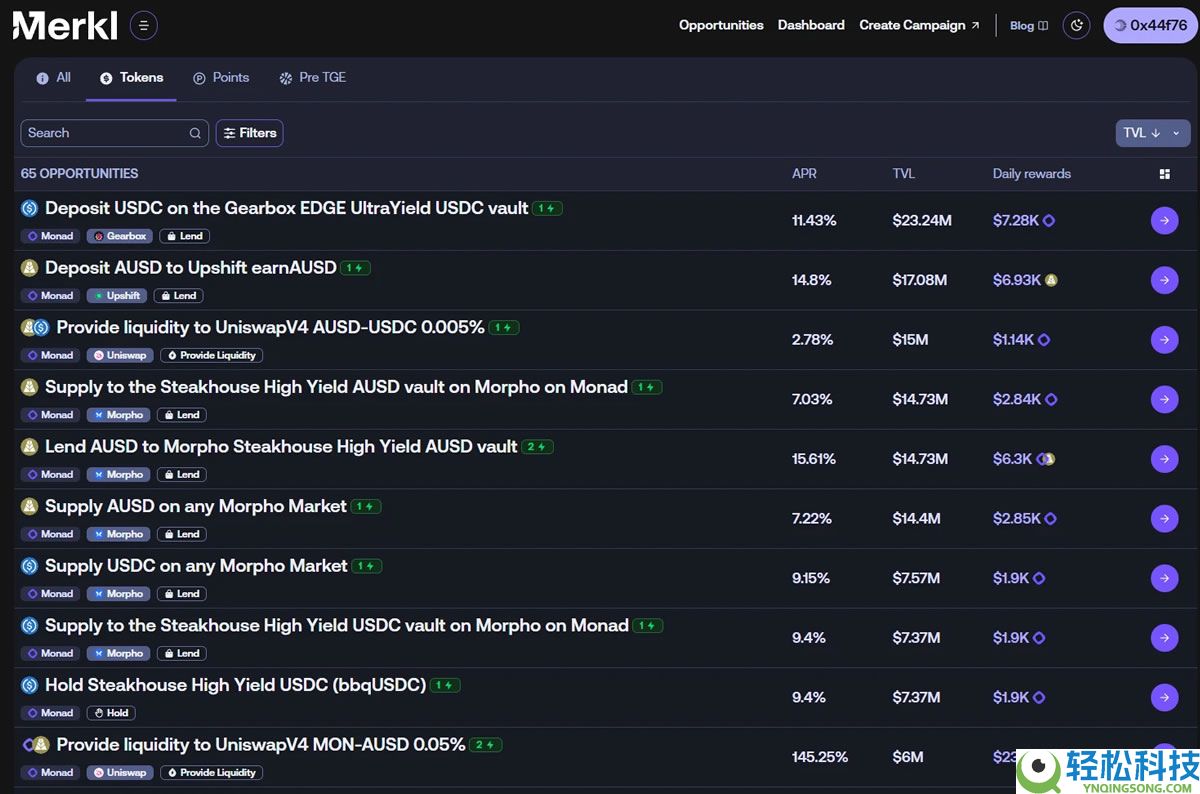Sort by APR column header
Viewport: 1200px width, 794px height.
(804, 174)
